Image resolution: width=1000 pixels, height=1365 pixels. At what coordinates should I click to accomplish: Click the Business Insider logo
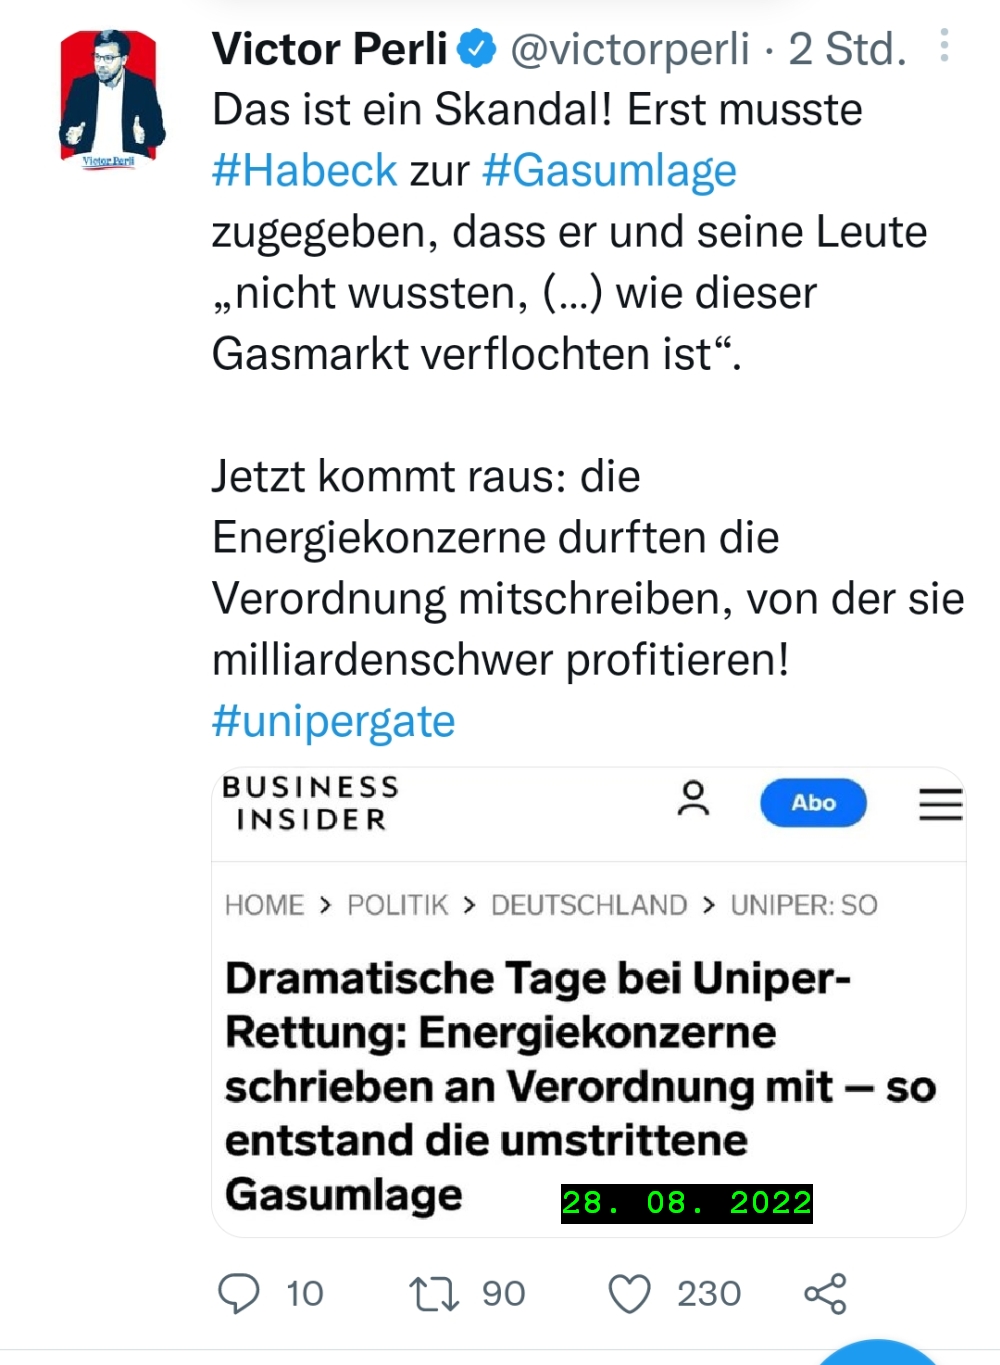click(310, 803)
